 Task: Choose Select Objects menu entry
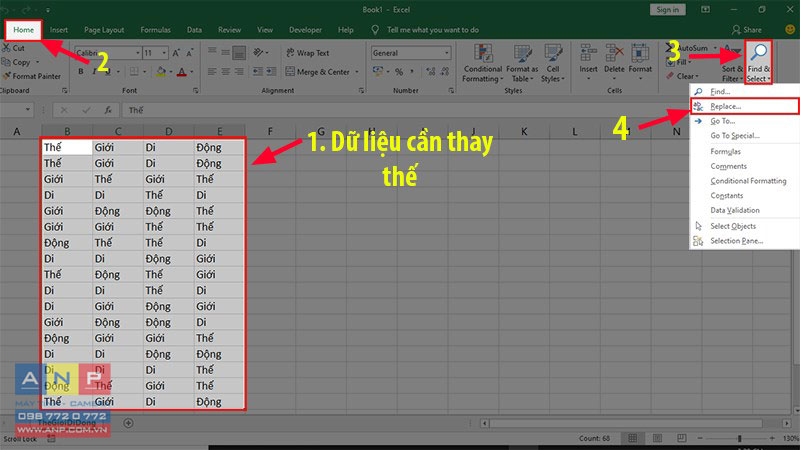744,226
